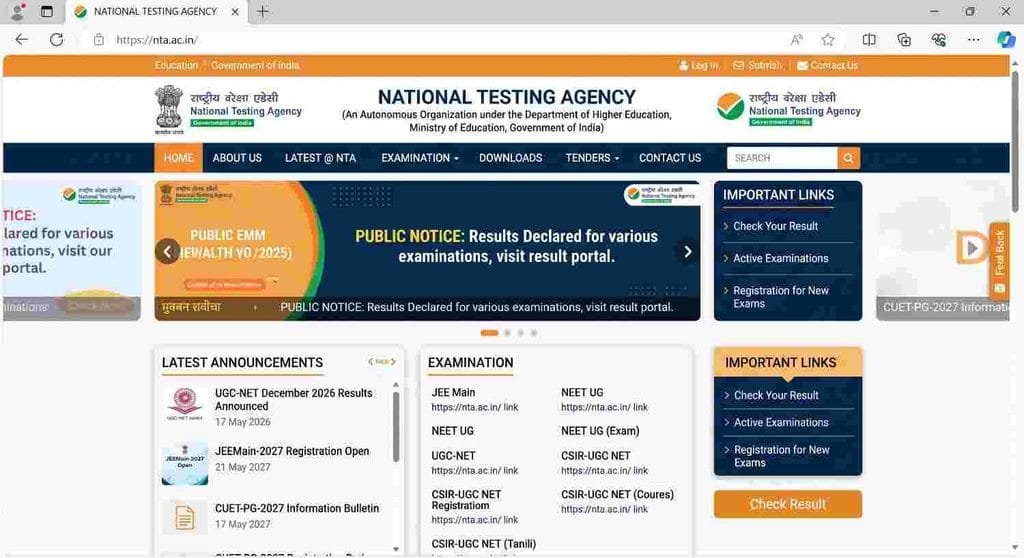Open Check Your Result in top links

(775, 226)
